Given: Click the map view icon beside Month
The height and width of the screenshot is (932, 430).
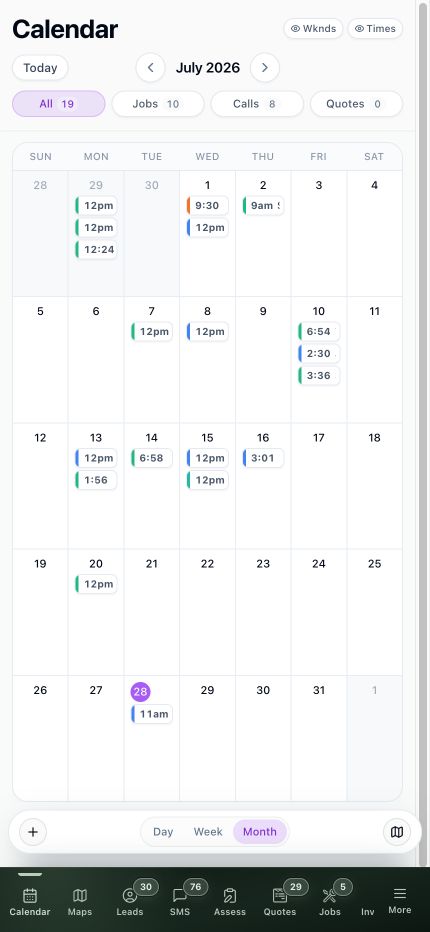Looking at the screenshot, I should click(x=397, y=832).
